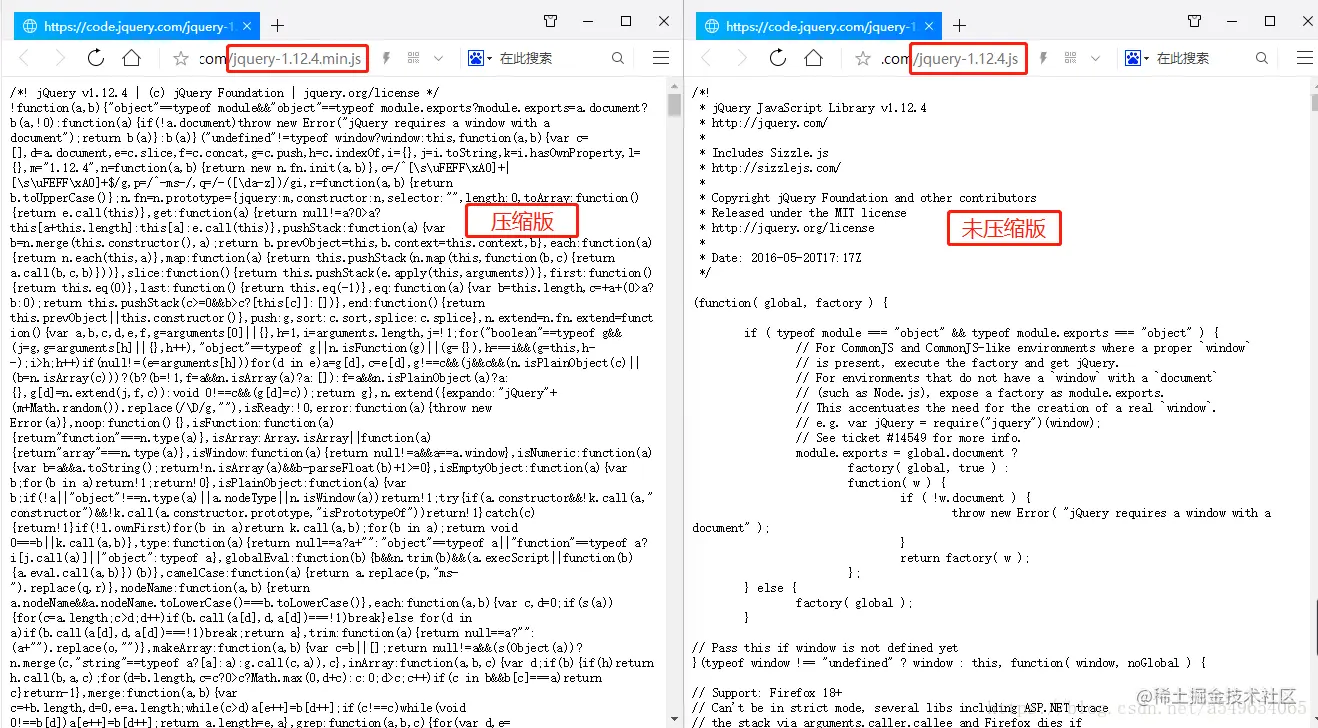1318x728 pixels.
Task: Click magnifier search icon in right browser
Action: click(1260, 59)
